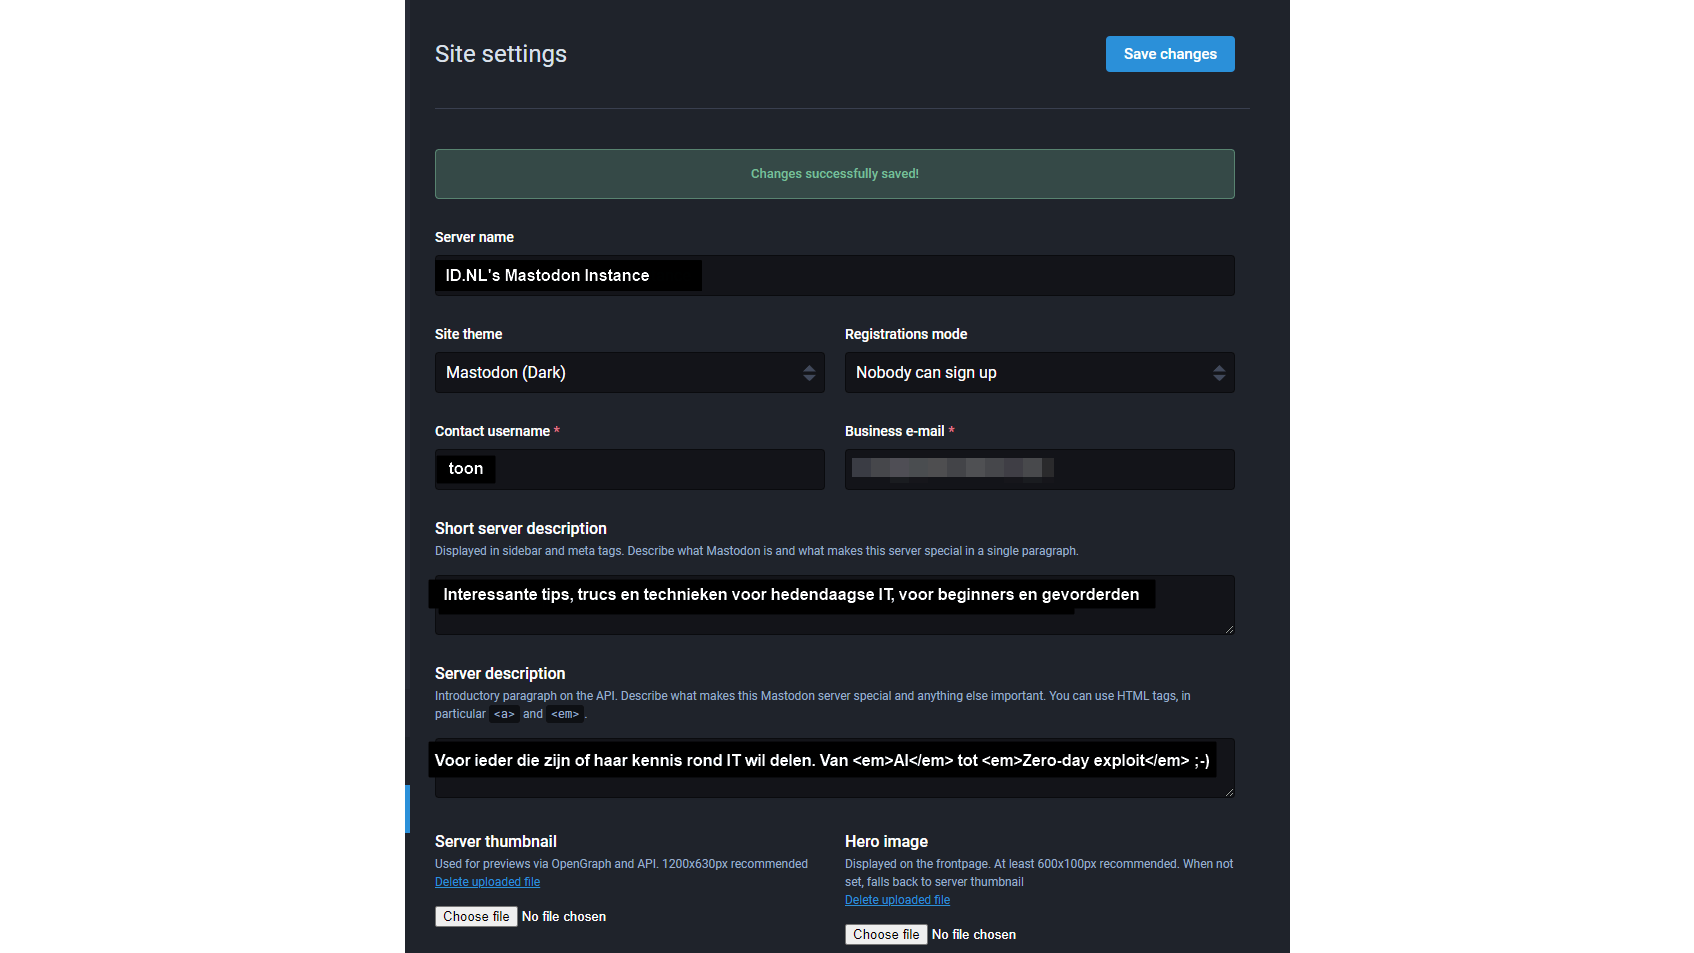
Task: Click the Registrations mode arrow icon
Action: pos(1219,373)
